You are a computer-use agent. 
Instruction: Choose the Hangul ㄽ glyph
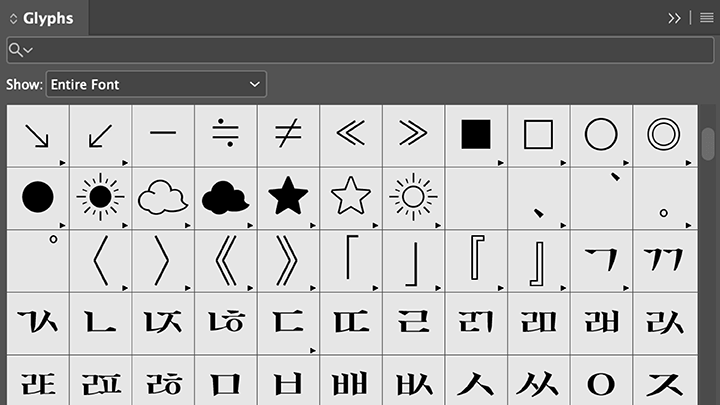(x=665, y=323)
